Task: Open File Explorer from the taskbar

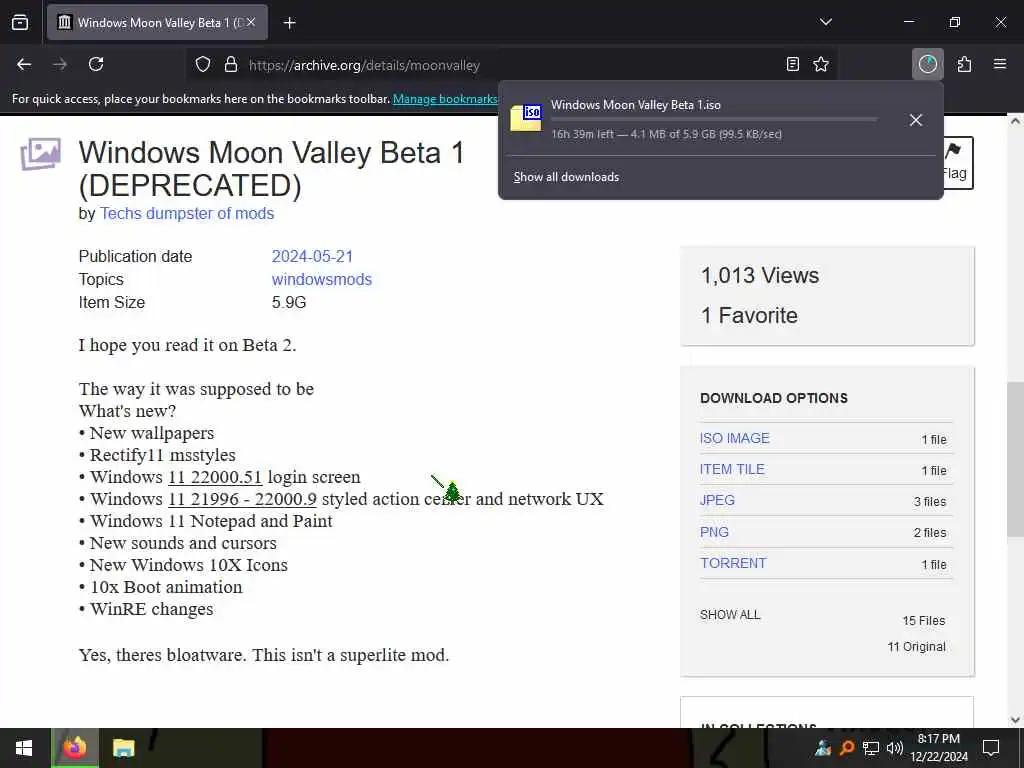Action: [x=123, y=748]
